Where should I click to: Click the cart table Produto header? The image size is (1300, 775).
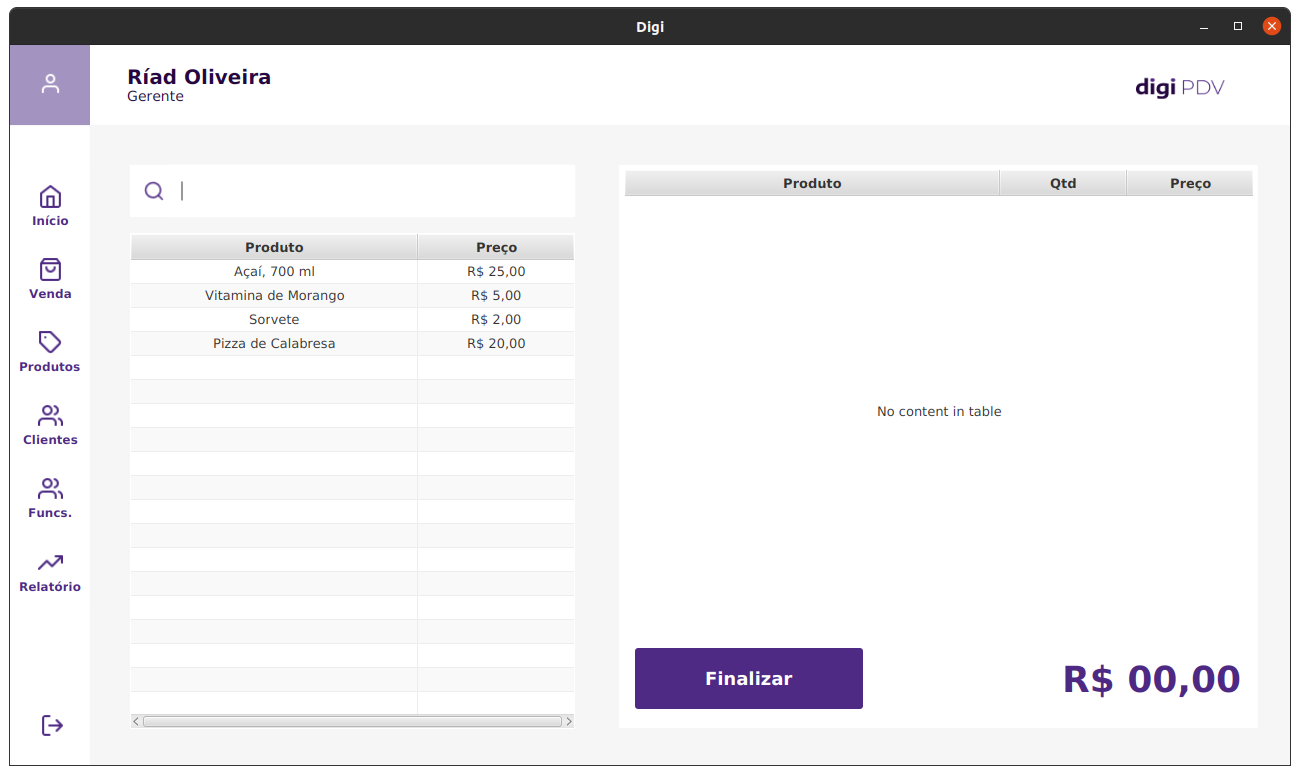[x=812, y=183]
